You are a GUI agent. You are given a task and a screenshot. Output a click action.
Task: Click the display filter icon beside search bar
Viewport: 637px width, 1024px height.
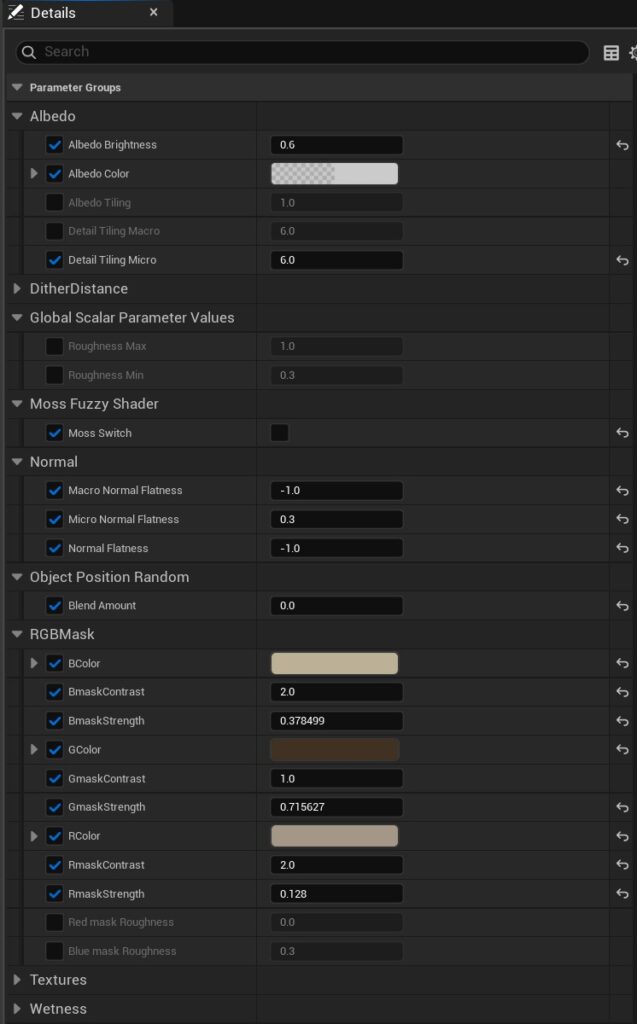coord(610,51)
